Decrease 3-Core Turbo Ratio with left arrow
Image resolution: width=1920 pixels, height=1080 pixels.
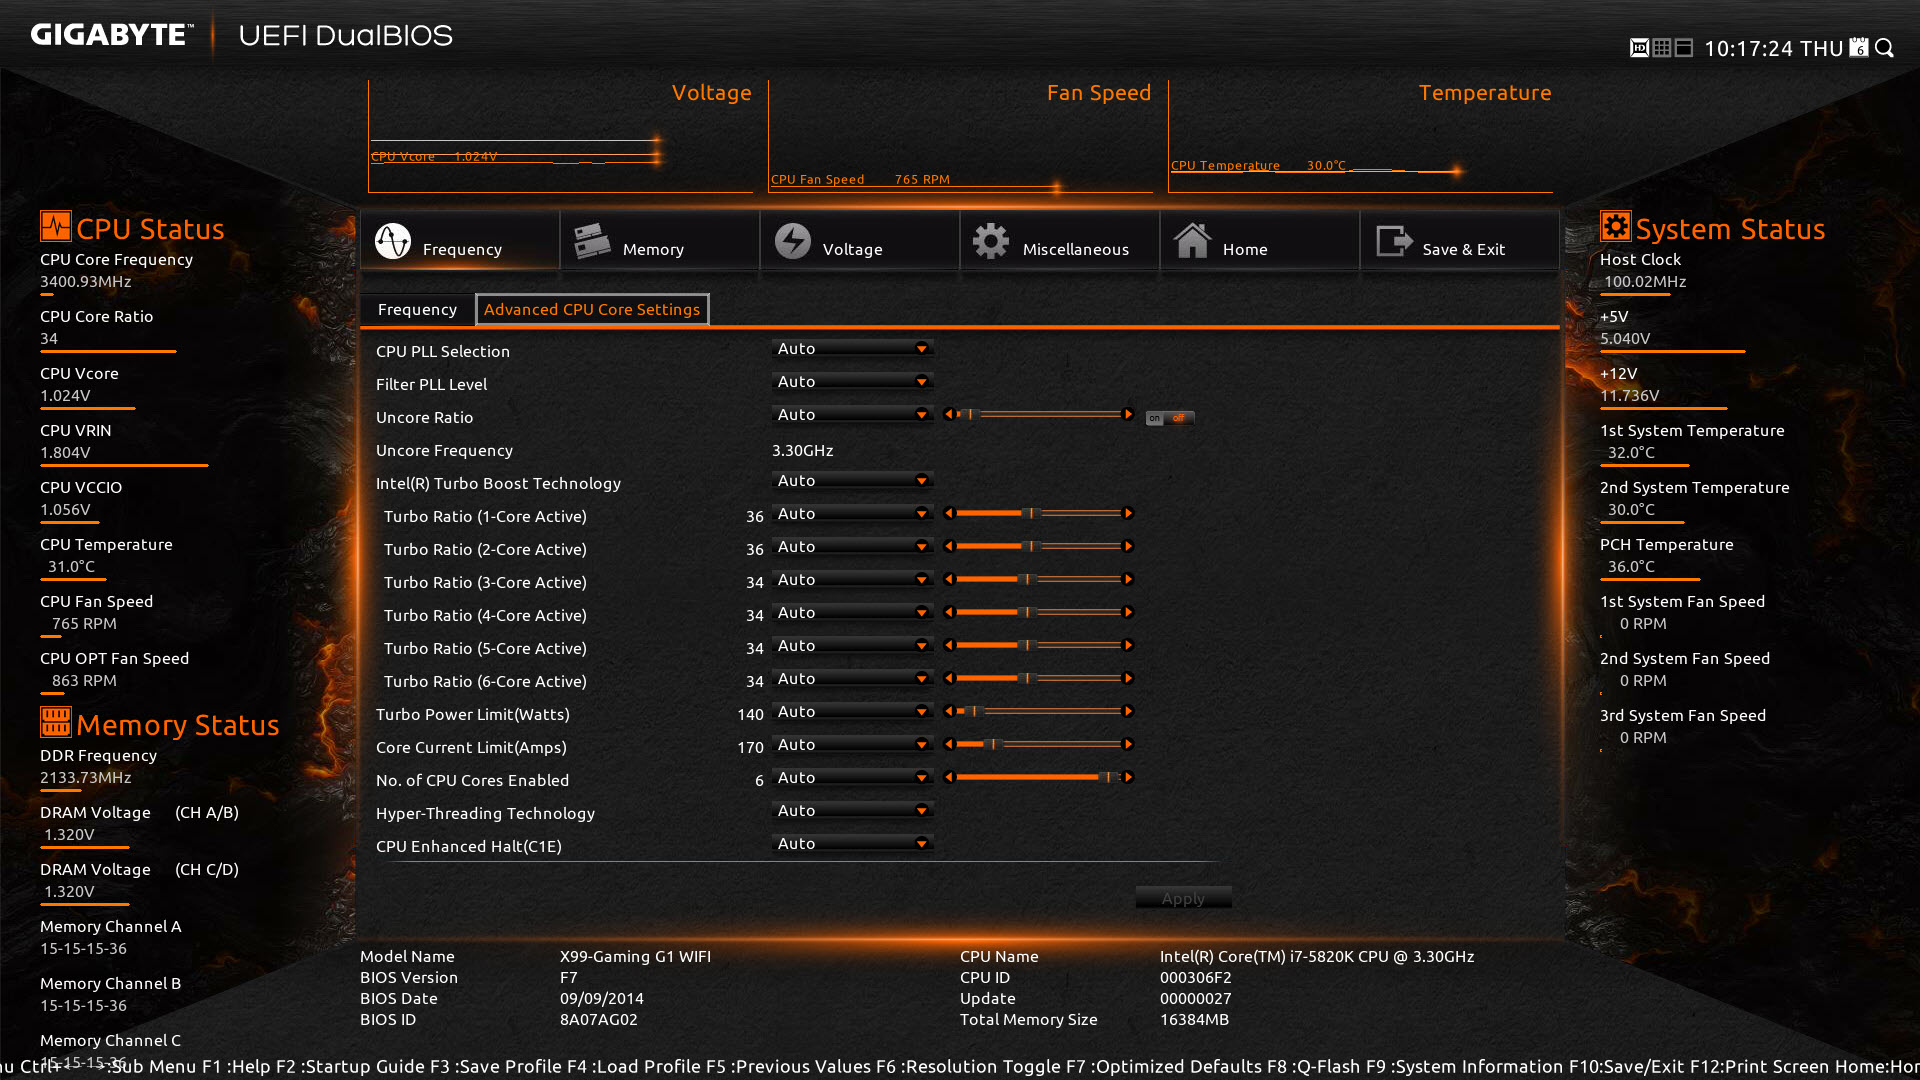[949, 579]
